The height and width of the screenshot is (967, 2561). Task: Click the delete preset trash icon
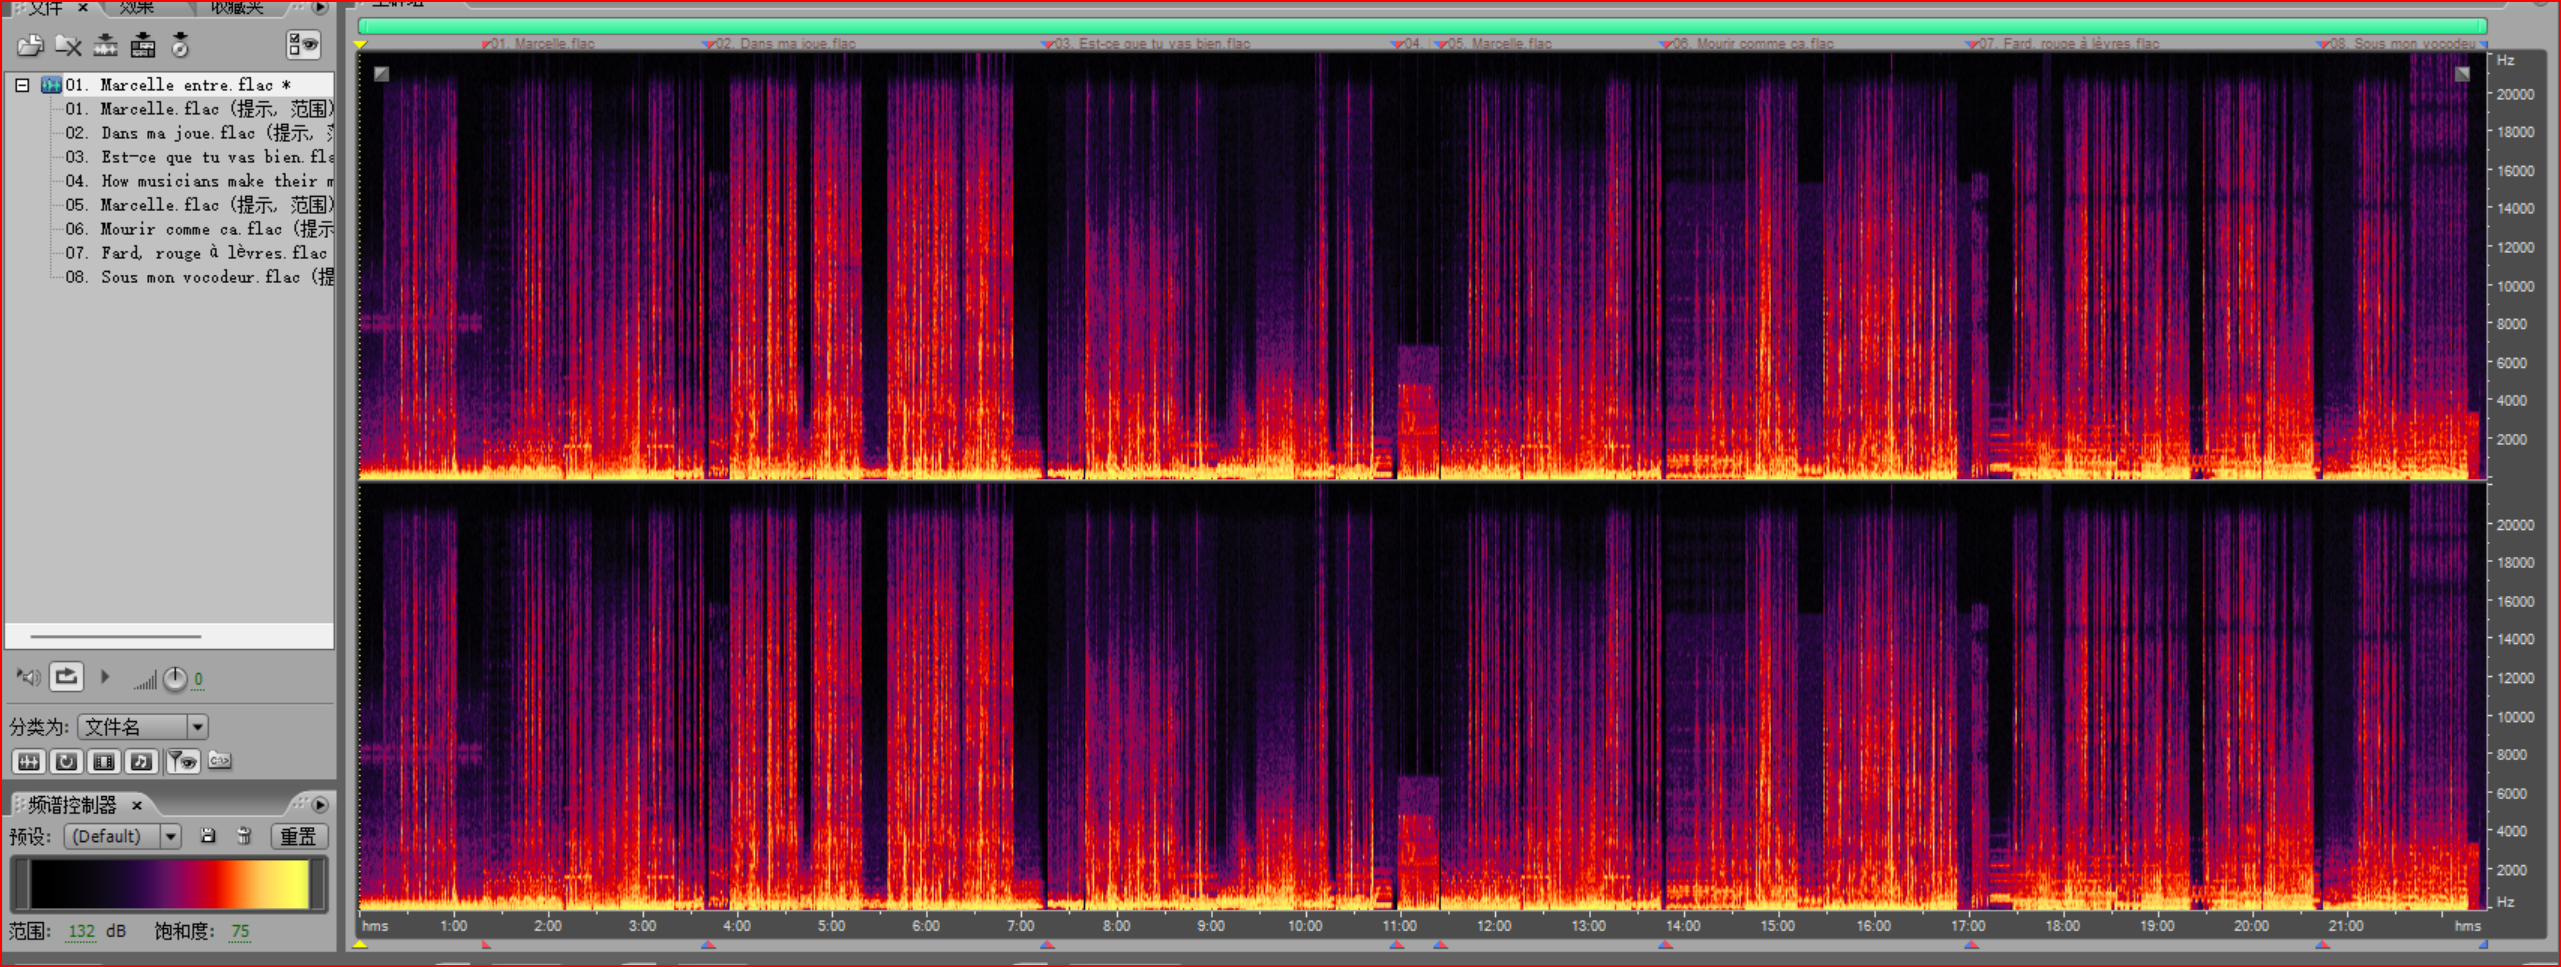tap(244, 836)
